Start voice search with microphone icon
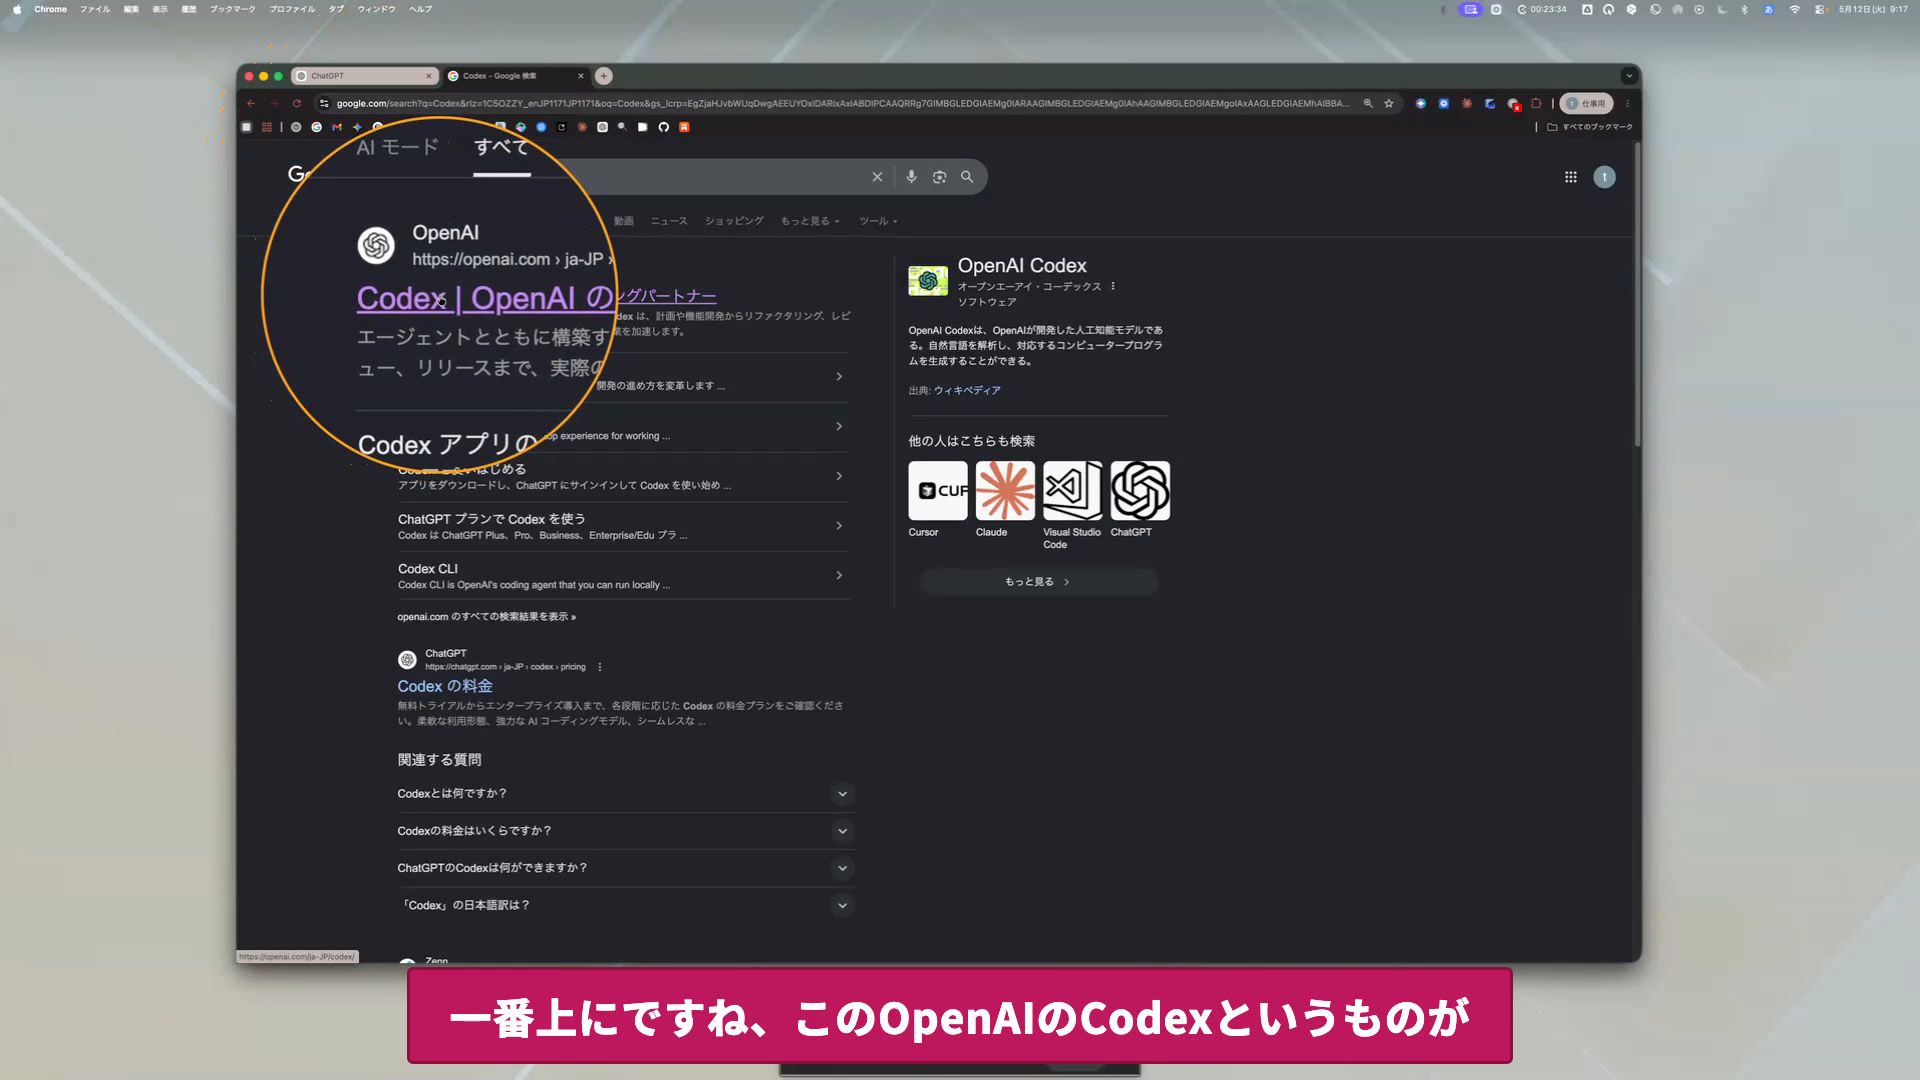The width and height of the screenshot is (1920, 1080). (911, 177)
